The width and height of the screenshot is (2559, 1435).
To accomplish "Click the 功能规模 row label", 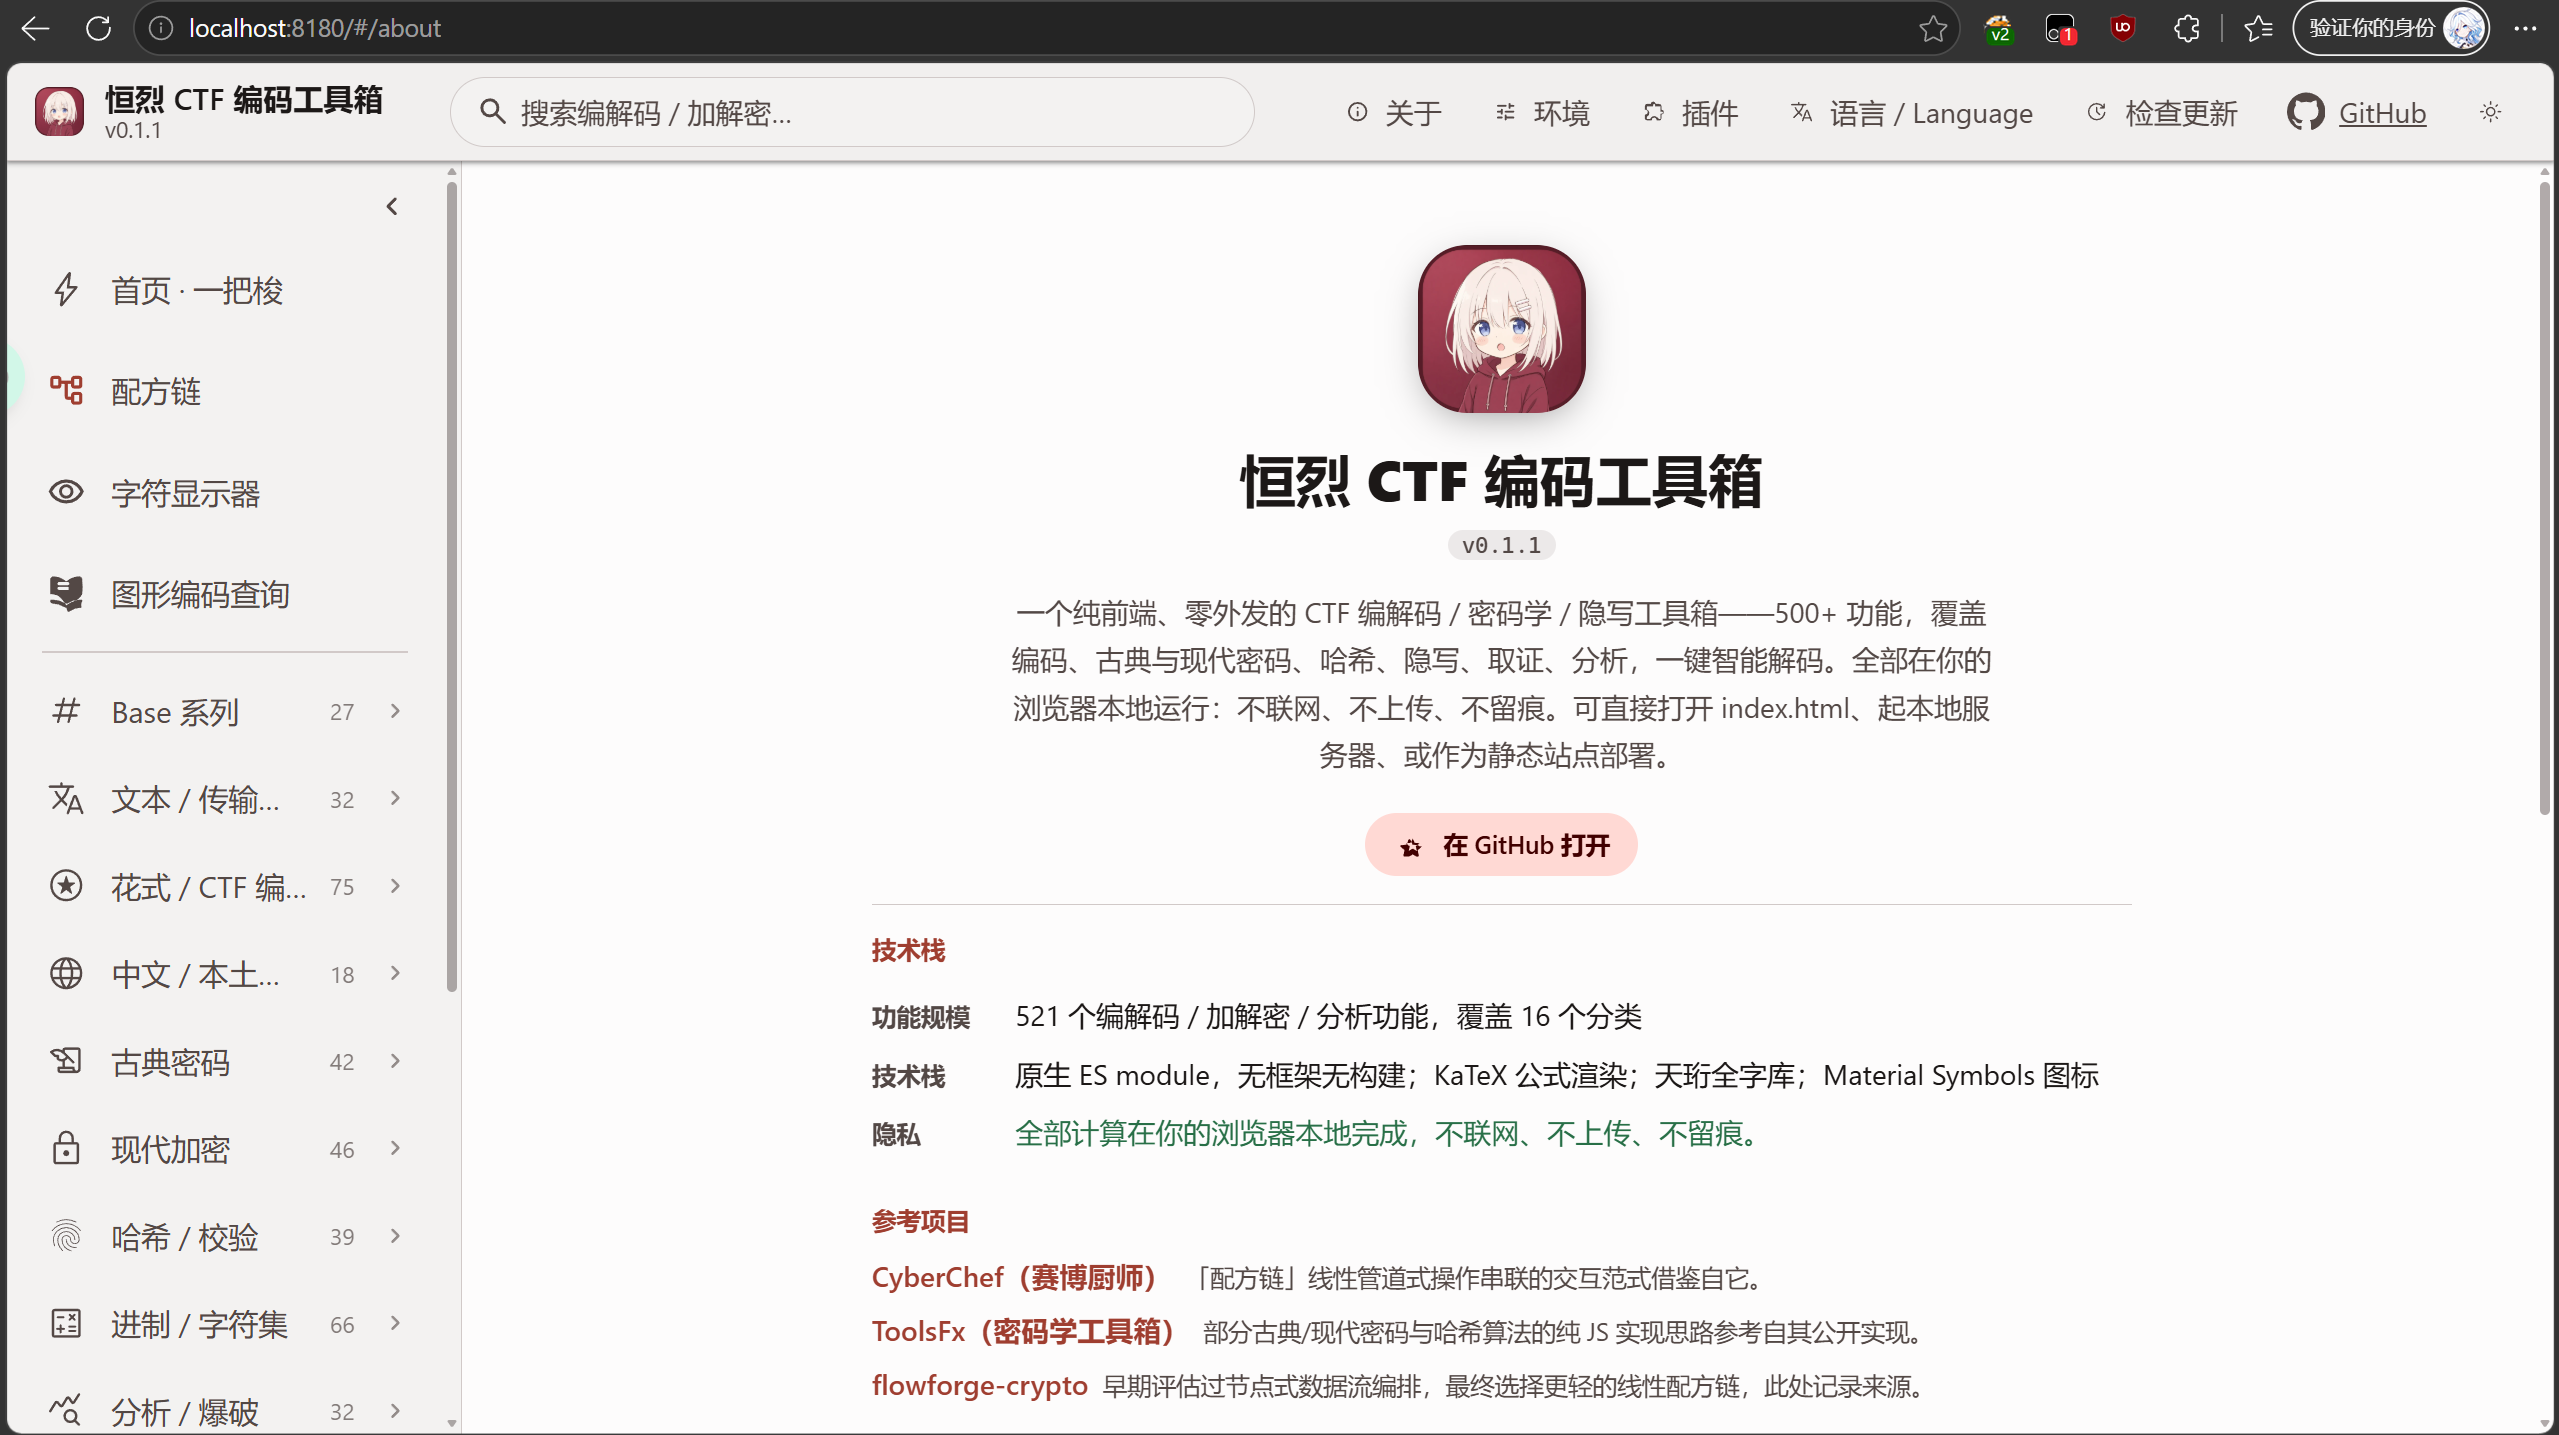I will pyautogui.click(x=920, y=1017).
